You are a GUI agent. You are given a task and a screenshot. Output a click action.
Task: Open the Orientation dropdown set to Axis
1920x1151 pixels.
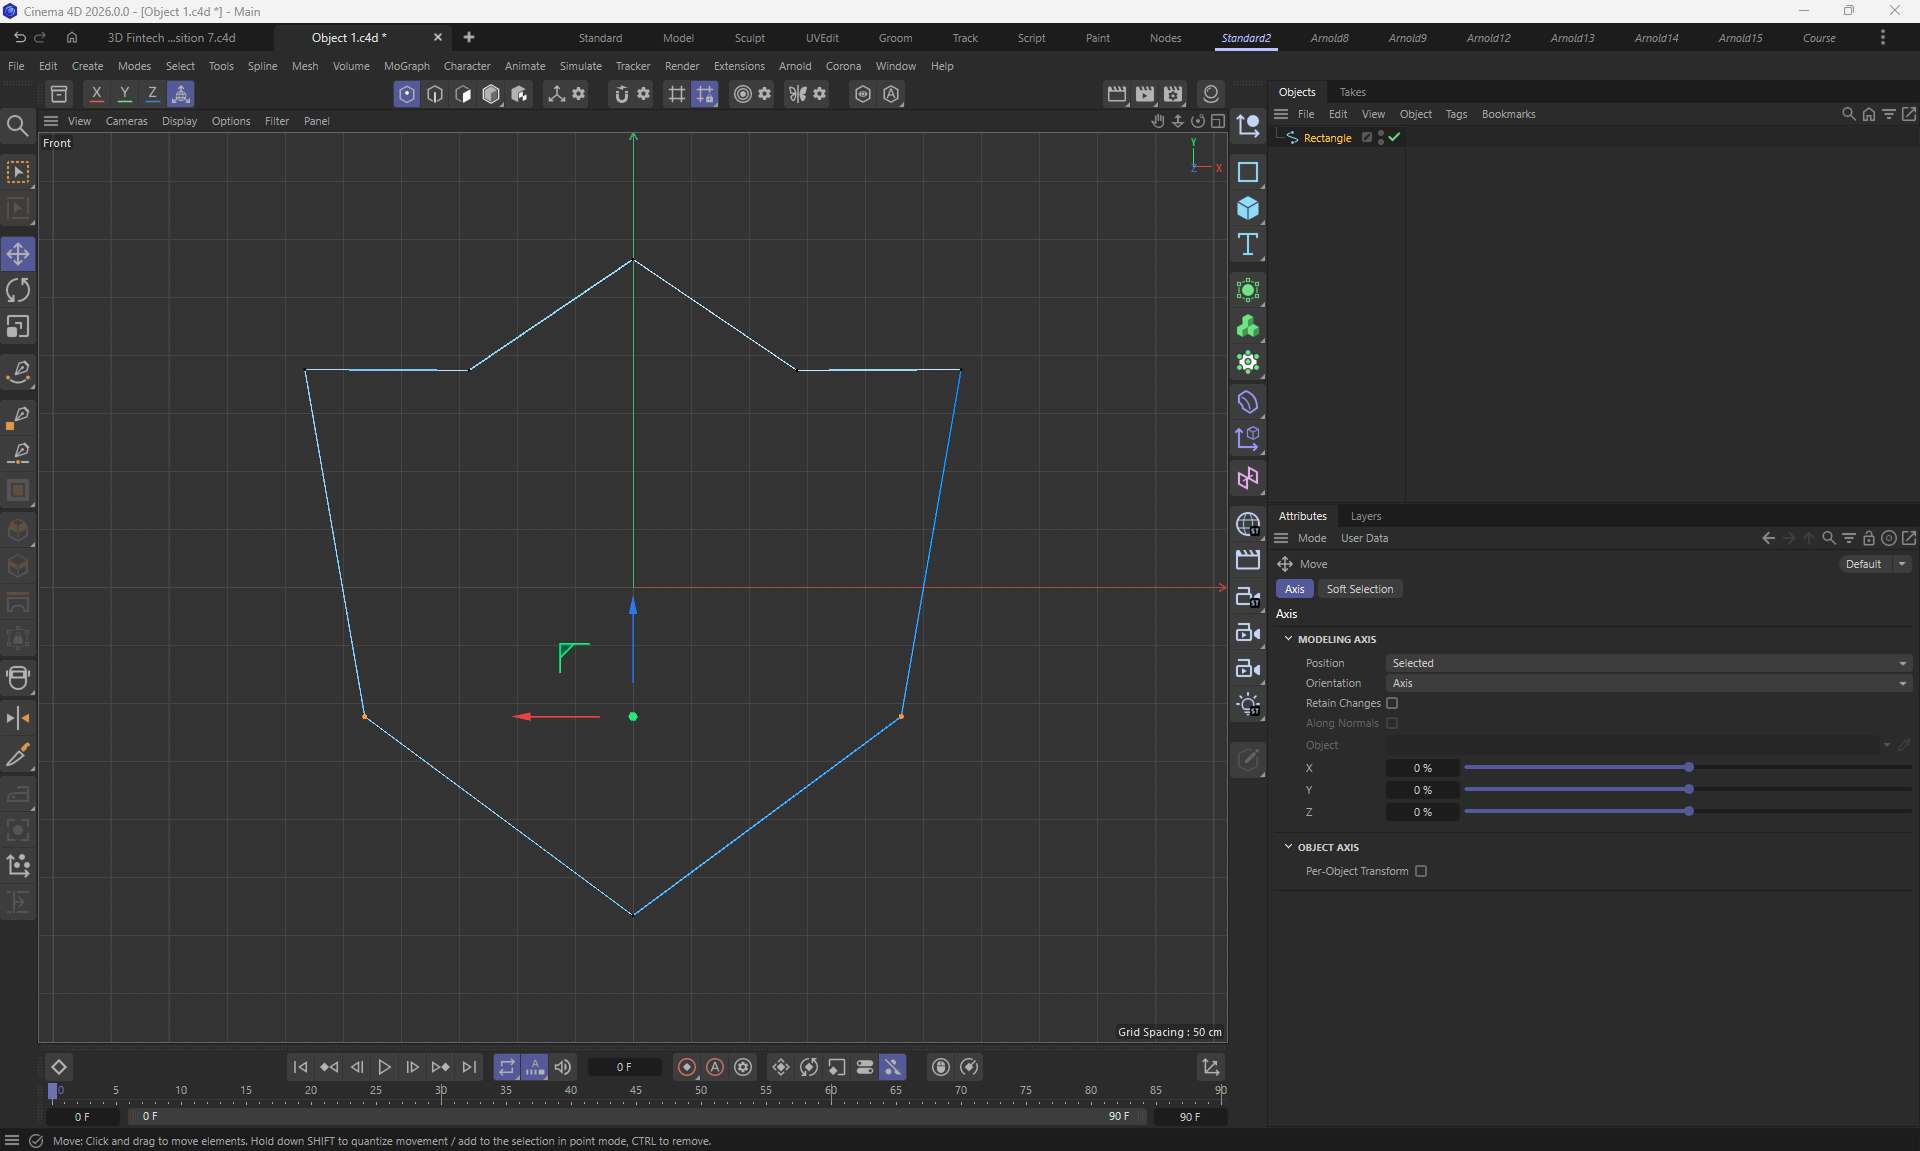pyautogui.click(x=1648, y=683)
